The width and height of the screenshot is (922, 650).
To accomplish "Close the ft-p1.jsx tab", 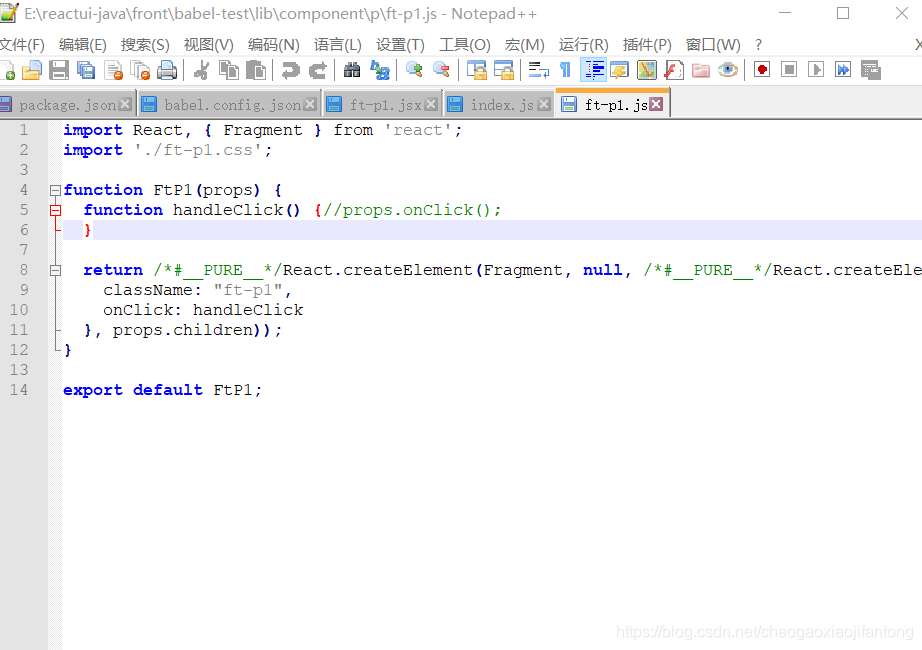I will coord(431,104).
